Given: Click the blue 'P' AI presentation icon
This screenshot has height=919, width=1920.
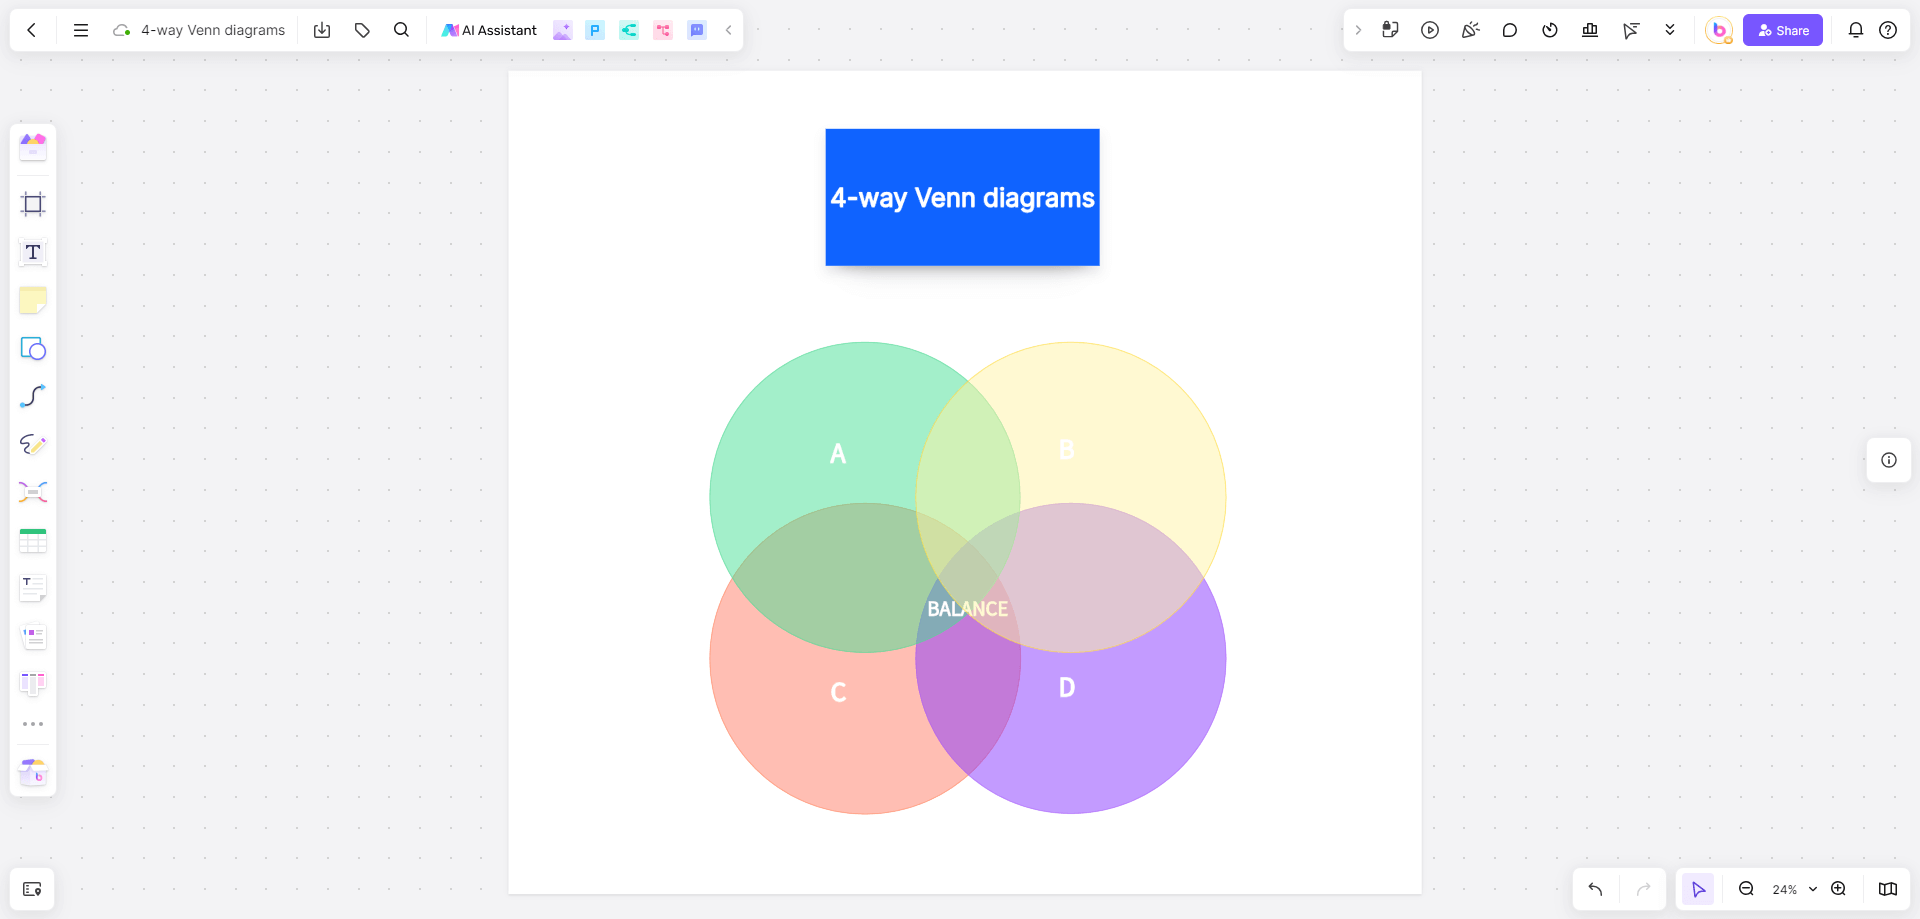Looking at the screenshot, I should click(x=595, y=30).
